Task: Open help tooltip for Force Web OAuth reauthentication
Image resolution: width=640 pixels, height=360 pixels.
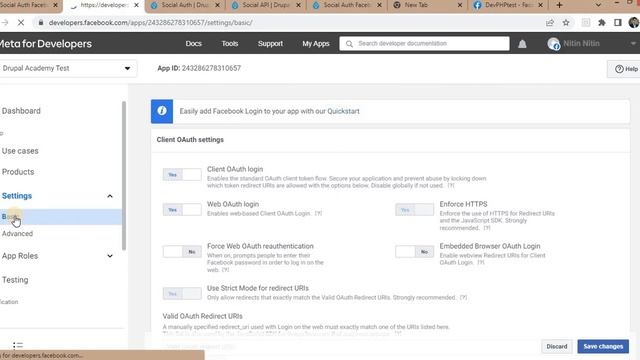Action: [x=225, y=270]
